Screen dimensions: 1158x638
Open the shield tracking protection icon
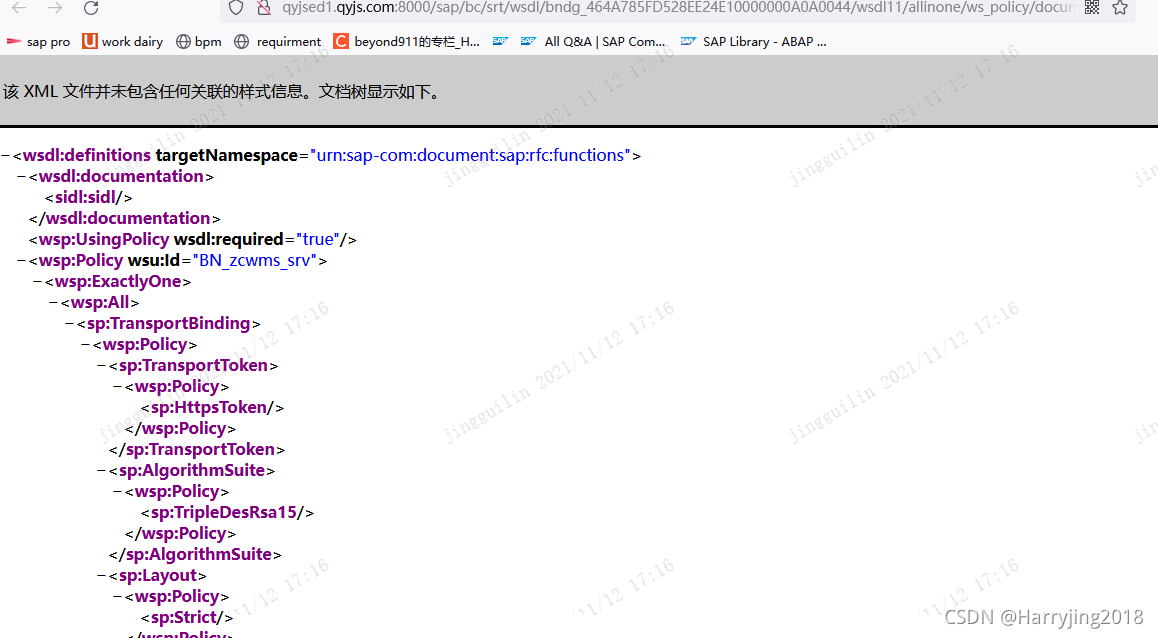tap(236, 7)
